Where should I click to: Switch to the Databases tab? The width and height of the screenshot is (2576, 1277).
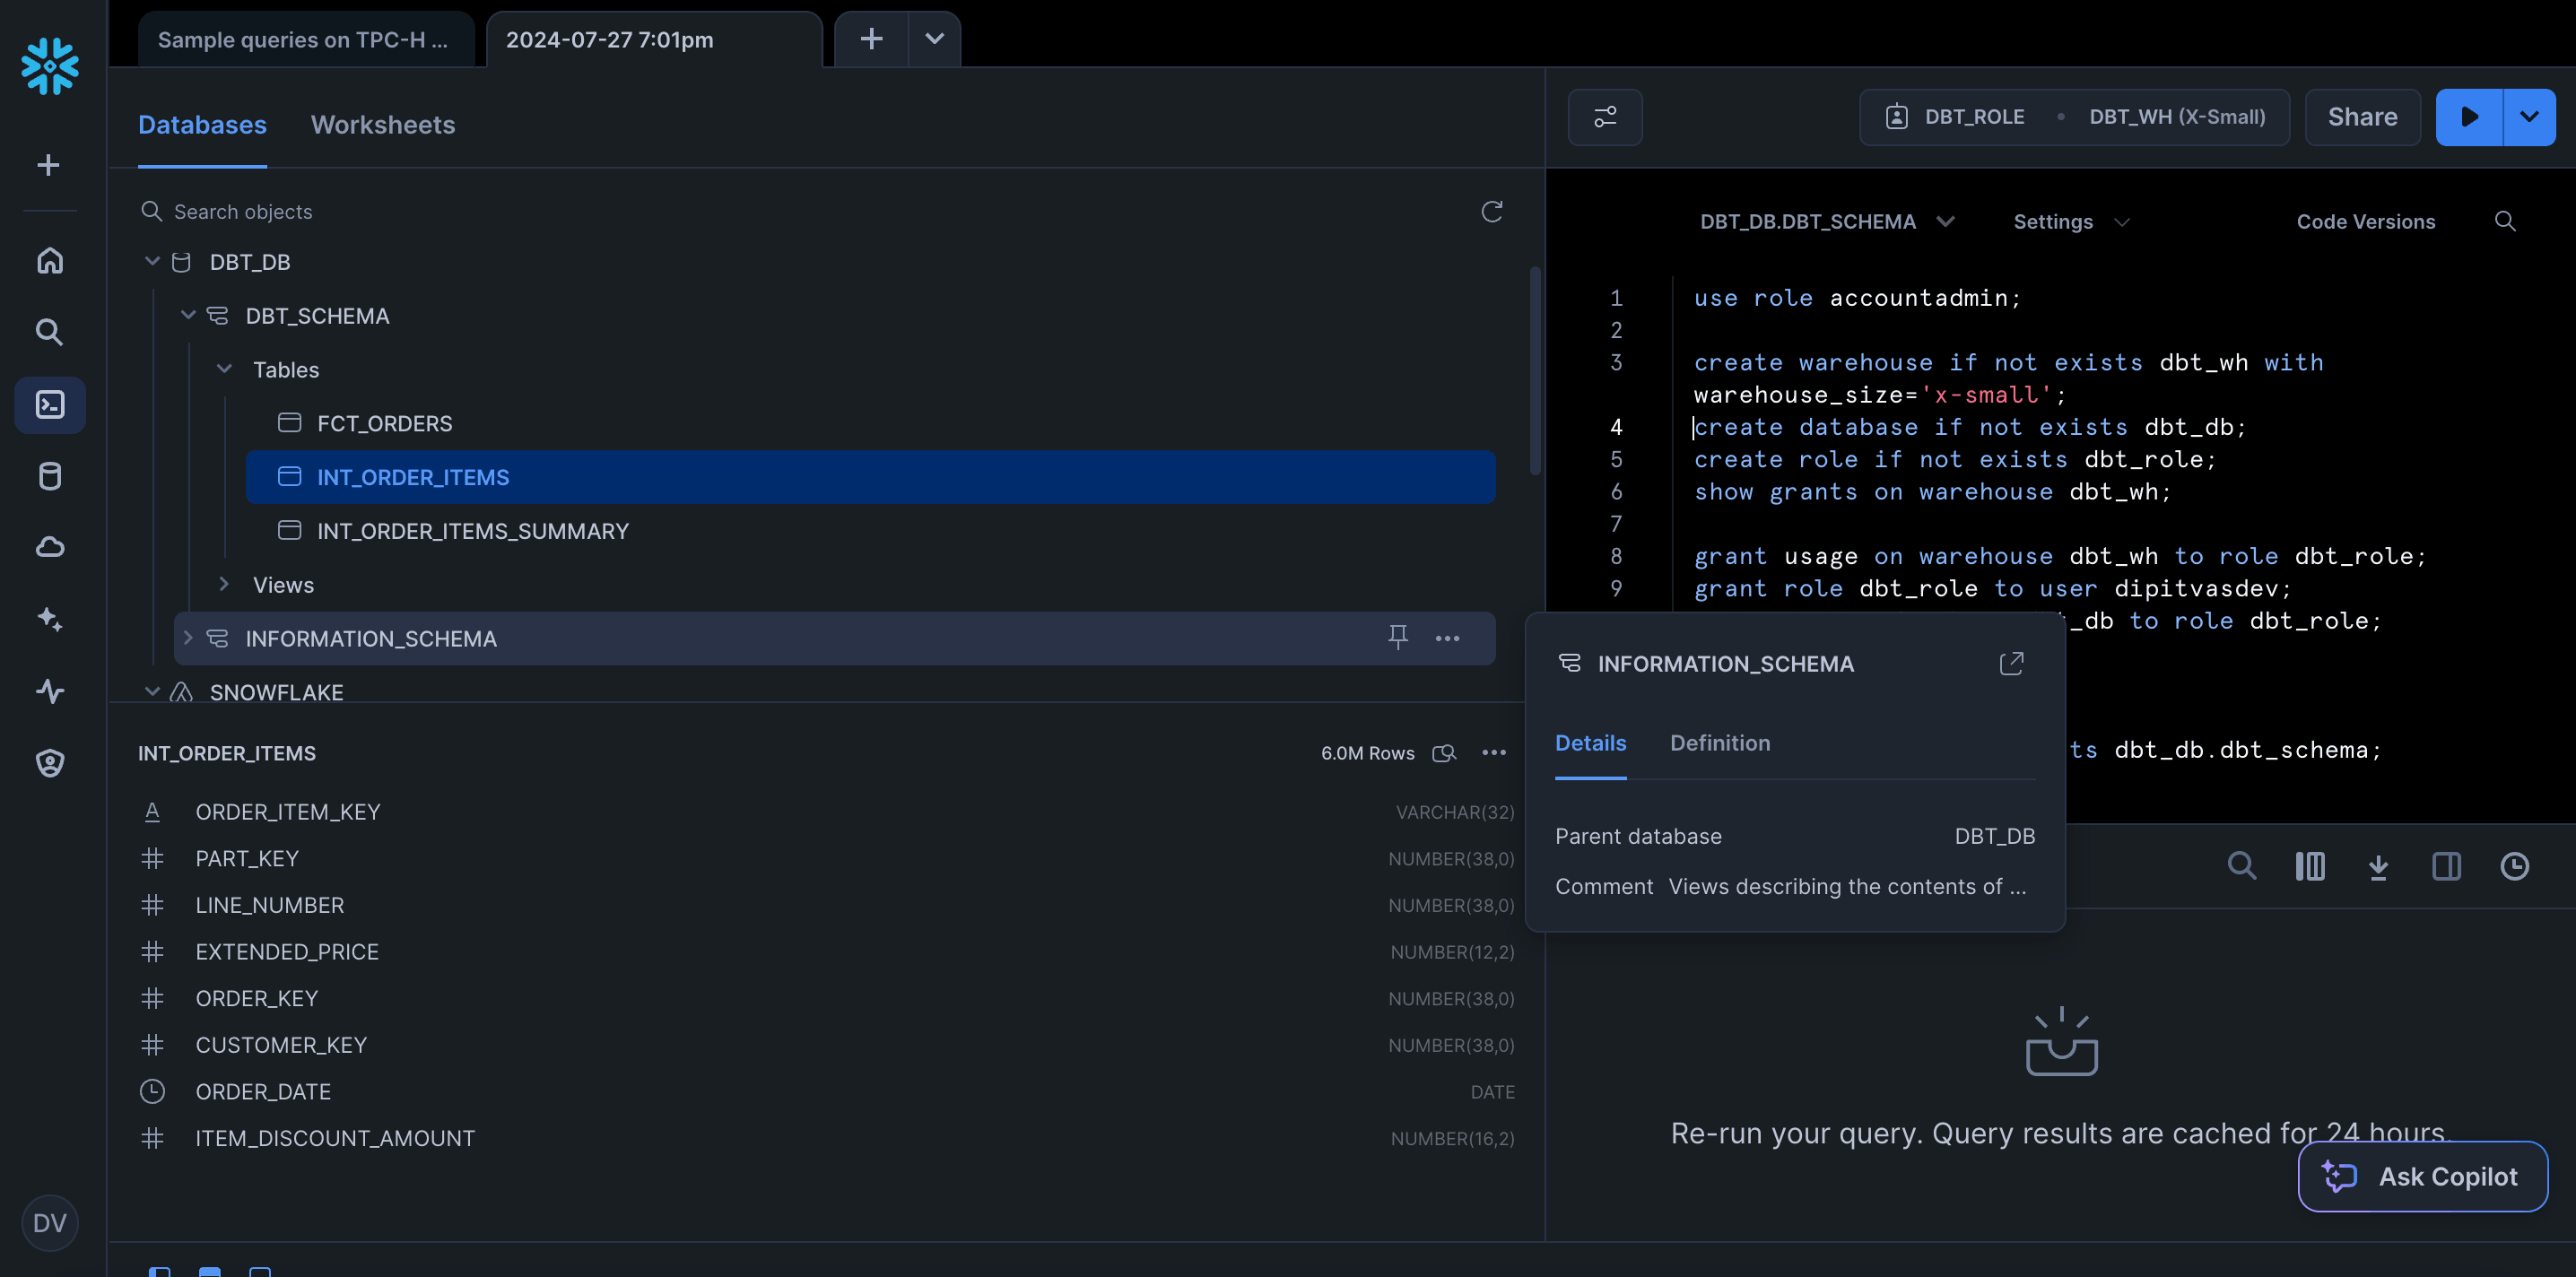click(x=202, y=124)
